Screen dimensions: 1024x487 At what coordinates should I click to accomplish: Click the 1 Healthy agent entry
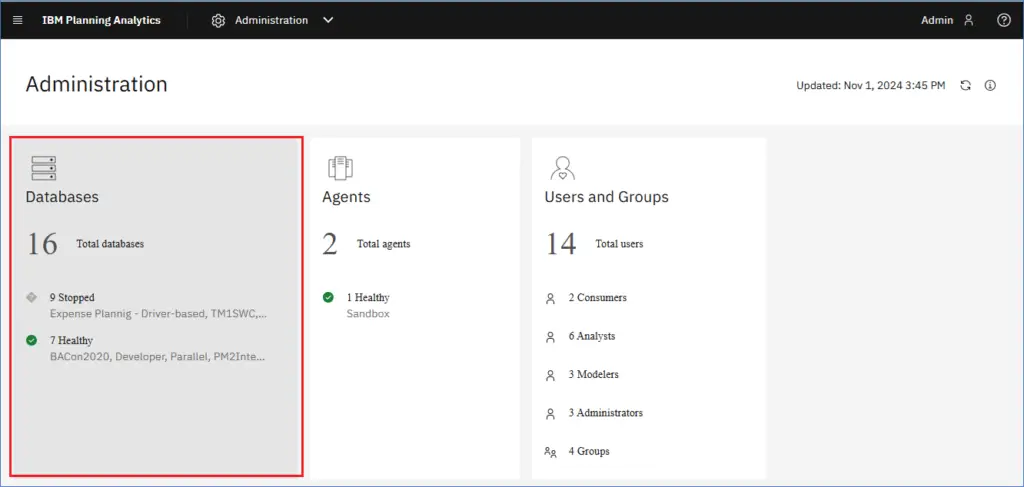(367, 298)
